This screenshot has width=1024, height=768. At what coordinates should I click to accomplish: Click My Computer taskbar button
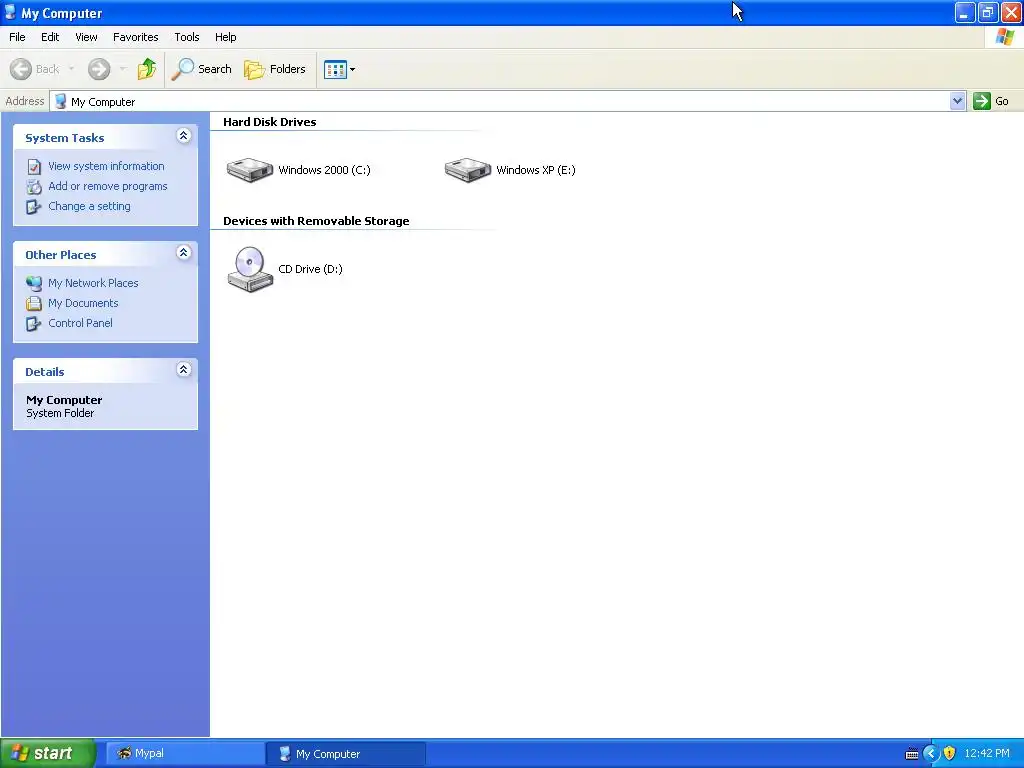click(345, 753)
